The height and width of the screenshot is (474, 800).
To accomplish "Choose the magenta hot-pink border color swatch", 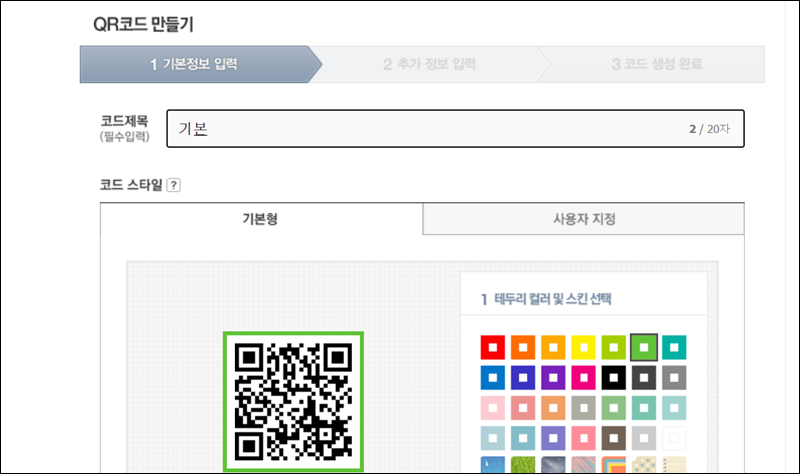I will coord(583,378).
